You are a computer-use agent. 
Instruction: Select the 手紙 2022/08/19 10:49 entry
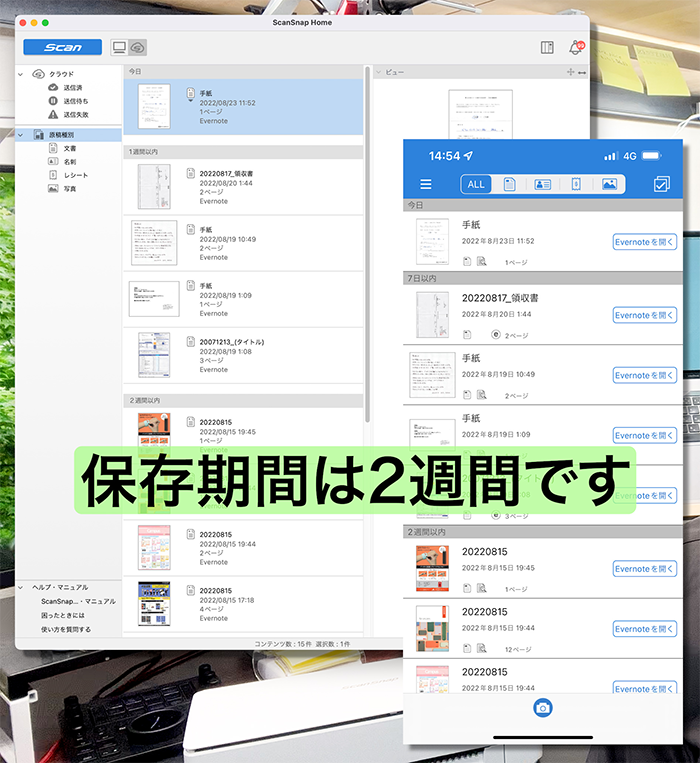click(x=243, y=243)
